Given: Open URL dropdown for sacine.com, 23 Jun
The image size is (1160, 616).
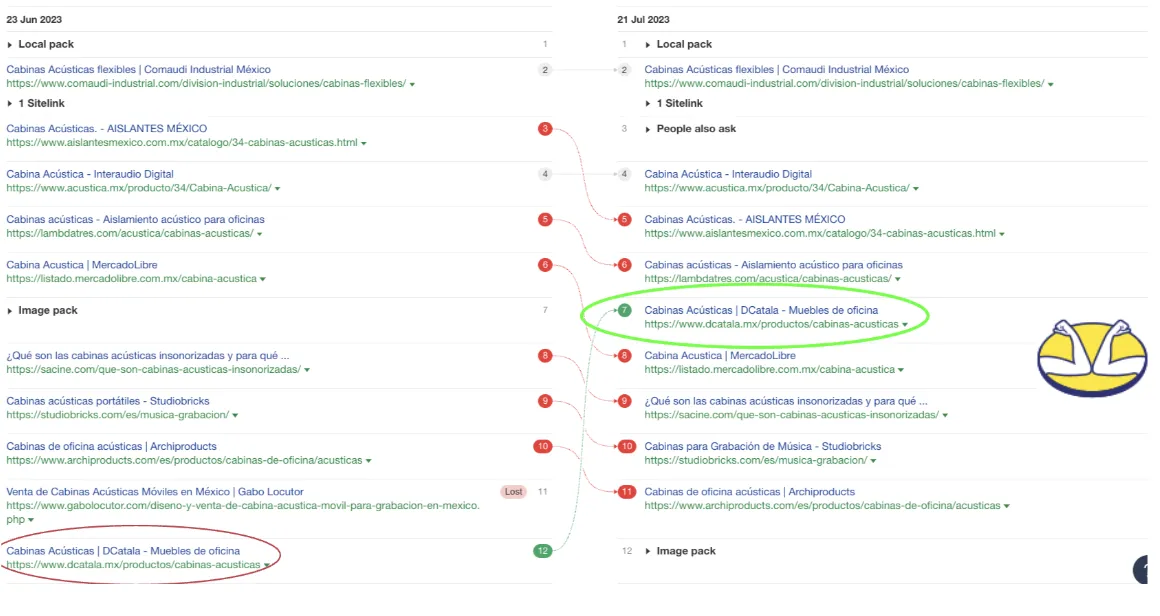Looking at the screenshot, I should 307,370.
